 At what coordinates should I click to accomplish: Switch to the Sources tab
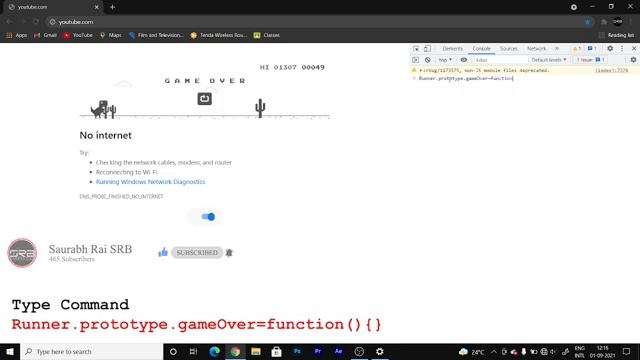point(509,49)
